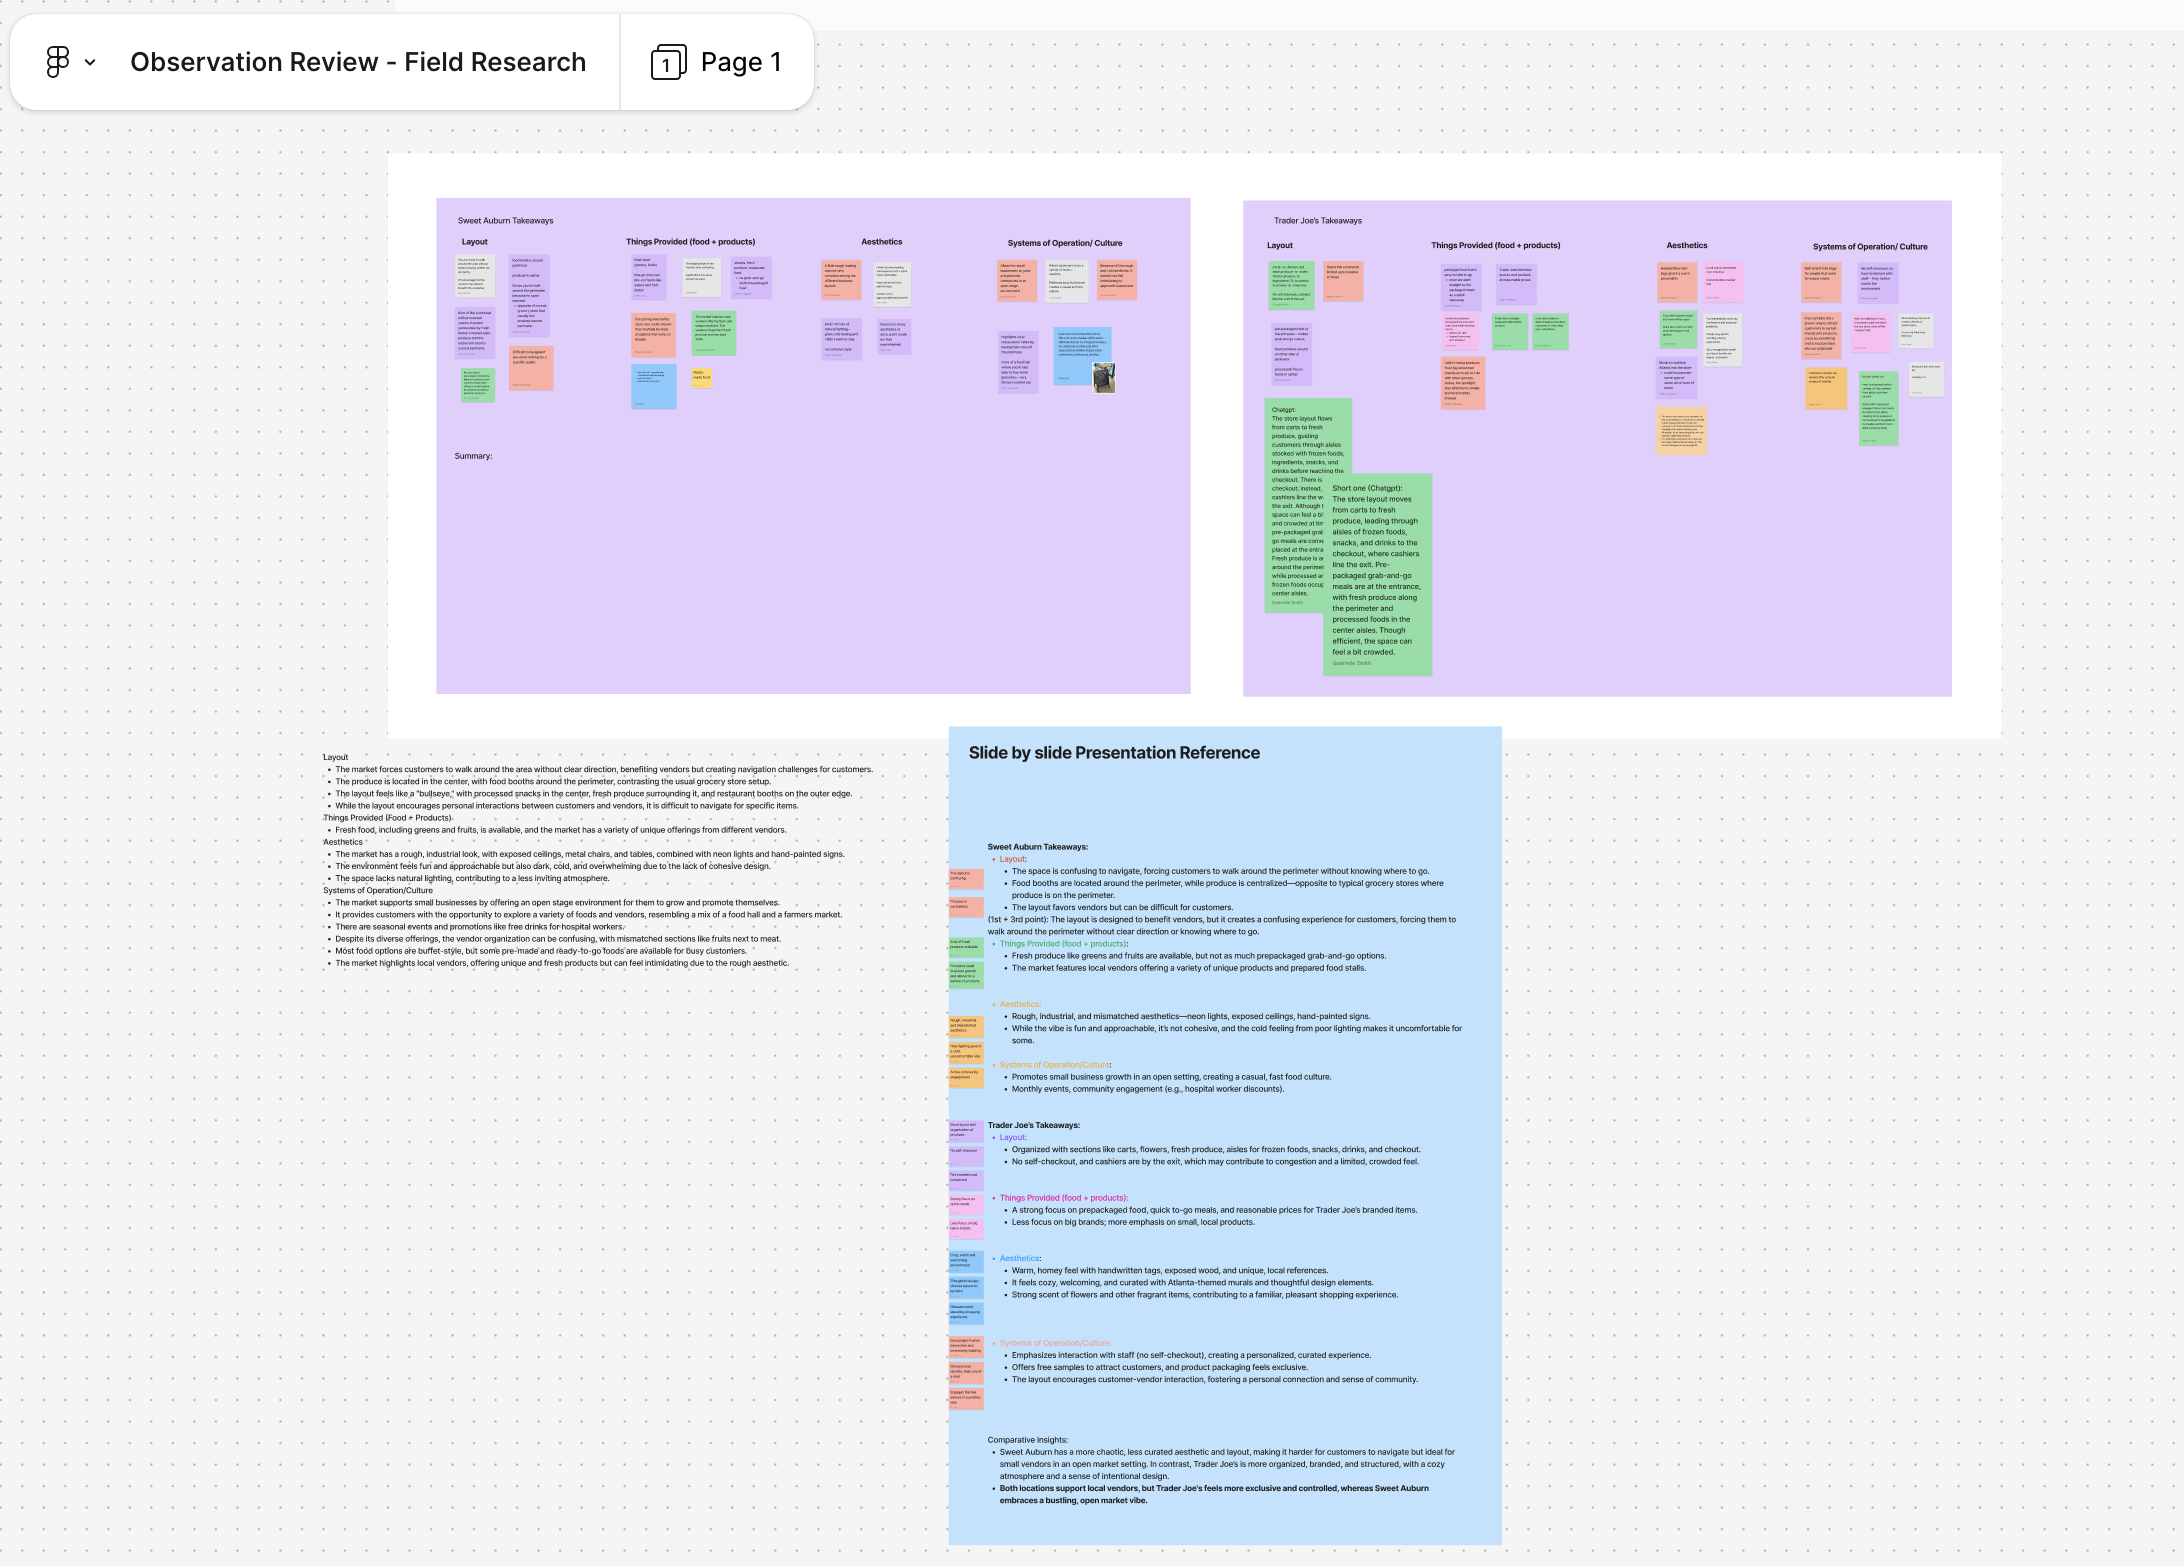Click the Figma logo menu icon
Image resolution: width=2184 pixels, height=1566 pixels.
[x=58, y=62]
